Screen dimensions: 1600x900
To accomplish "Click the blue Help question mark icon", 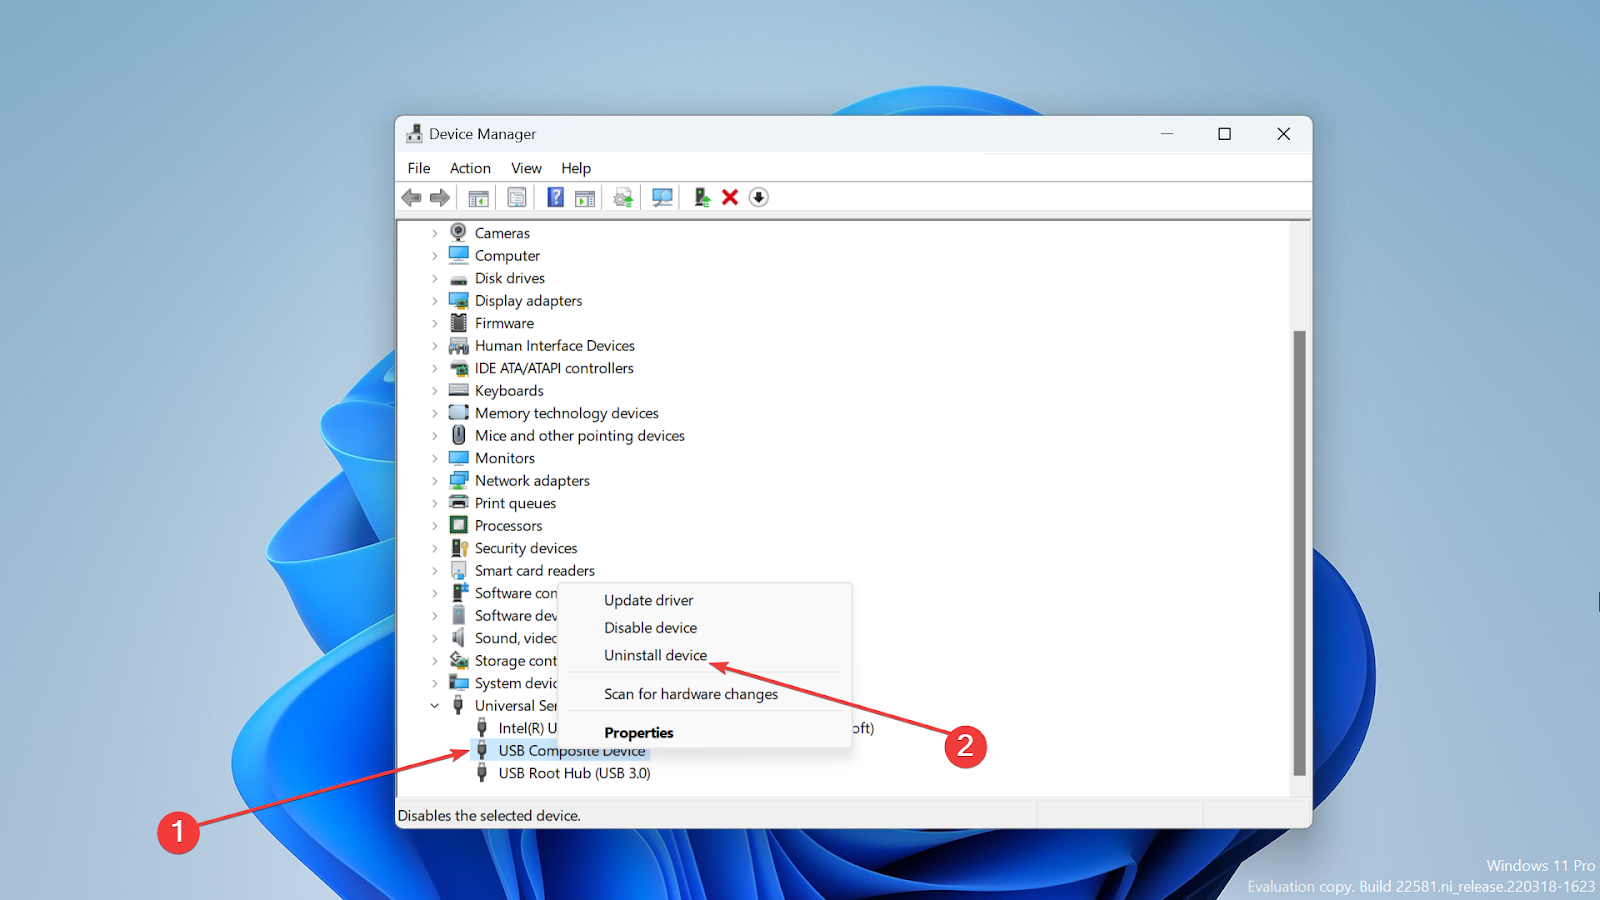I will click(555, 198).
